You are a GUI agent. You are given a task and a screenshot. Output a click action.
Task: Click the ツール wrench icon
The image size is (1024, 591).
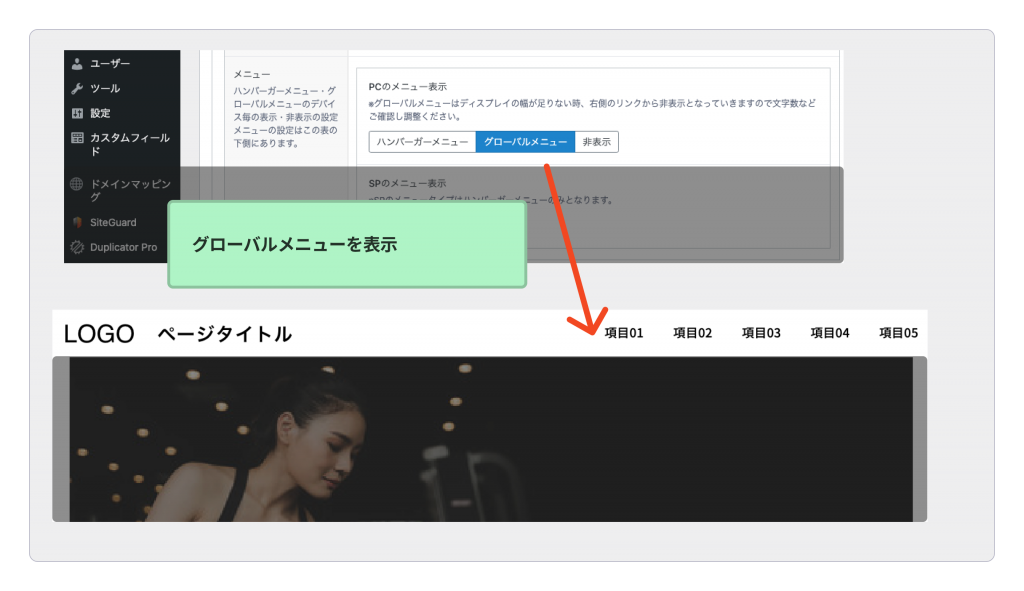tap(77, 89)
